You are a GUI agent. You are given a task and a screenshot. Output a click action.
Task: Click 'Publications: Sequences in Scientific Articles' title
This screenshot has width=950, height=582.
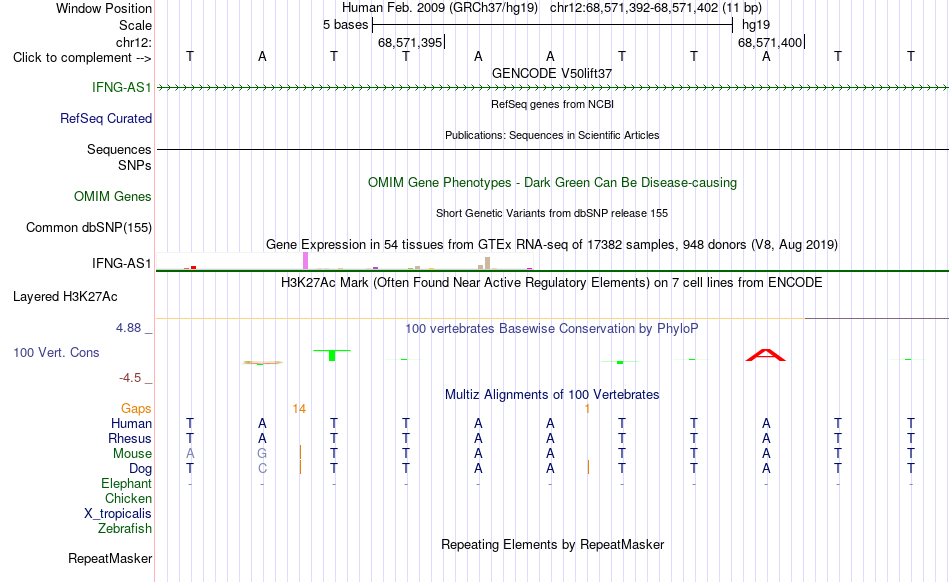coord(552,135)
